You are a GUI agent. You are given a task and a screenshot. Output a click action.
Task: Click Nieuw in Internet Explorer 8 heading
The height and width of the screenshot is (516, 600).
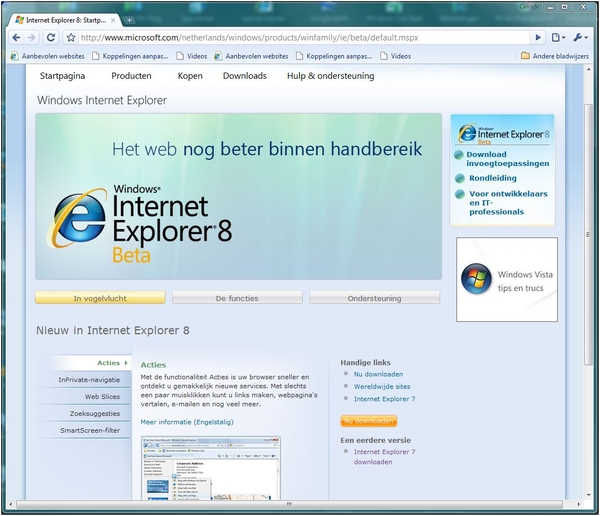(x=113, y=330)
